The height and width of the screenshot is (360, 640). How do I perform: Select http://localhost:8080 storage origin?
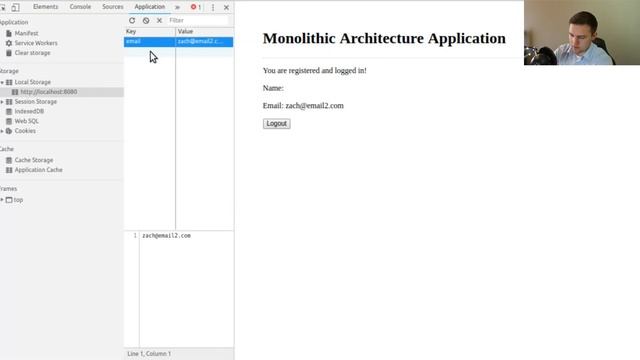(49, 92)
